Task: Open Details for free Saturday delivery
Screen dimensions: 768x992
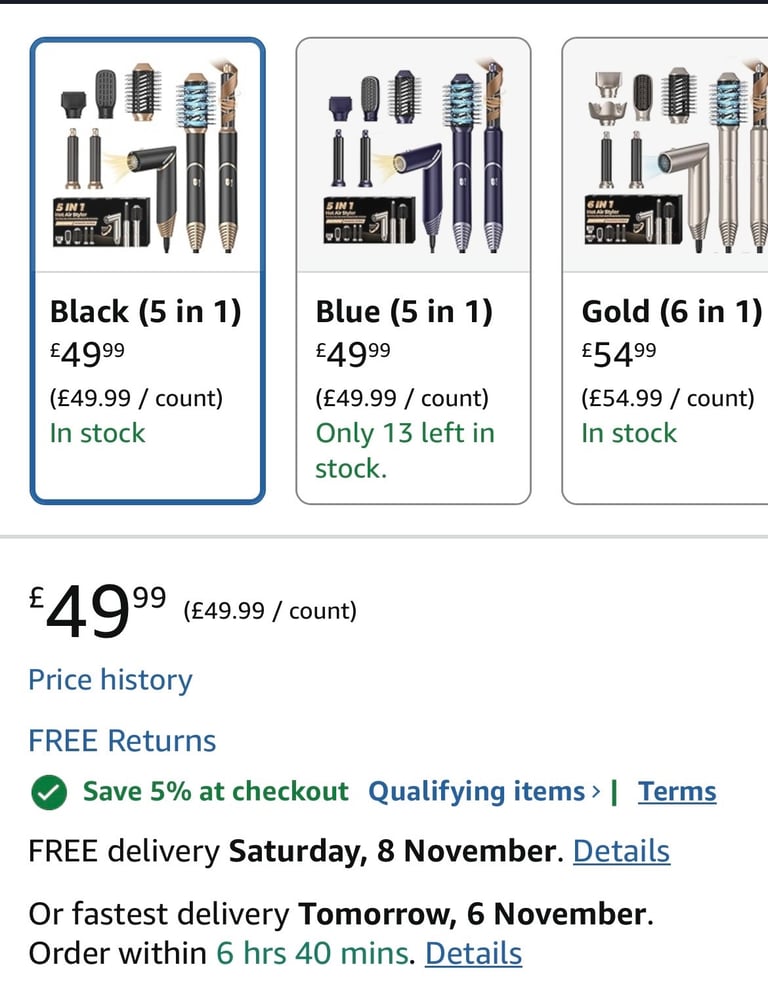Action: click(x=621, y=852)
